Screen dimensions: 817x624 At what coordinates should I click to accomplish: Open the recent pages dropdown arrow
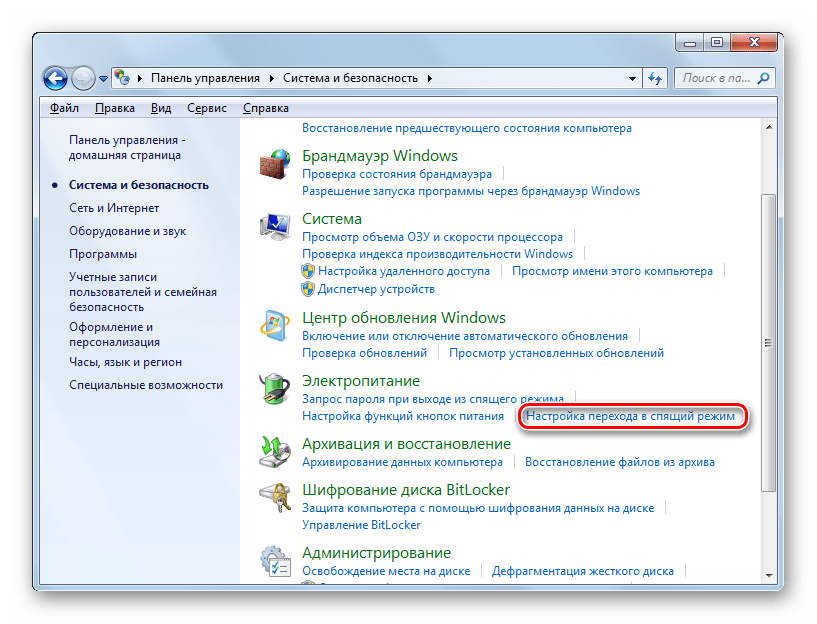tap(103, 78)
